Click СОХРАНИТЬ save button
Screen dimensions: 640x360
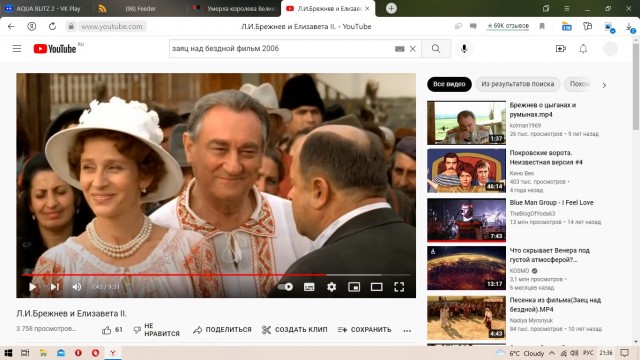(x=364, y=330)
